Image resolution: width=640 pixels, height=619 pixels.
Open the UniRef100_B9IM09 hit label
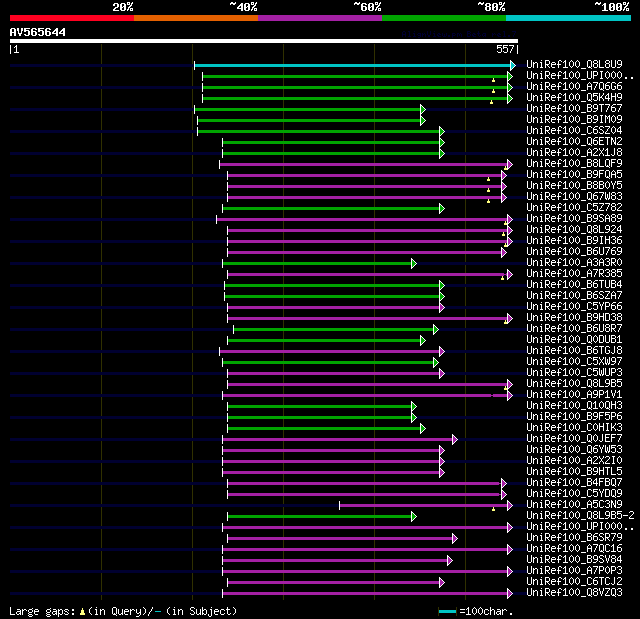[574, 120]
